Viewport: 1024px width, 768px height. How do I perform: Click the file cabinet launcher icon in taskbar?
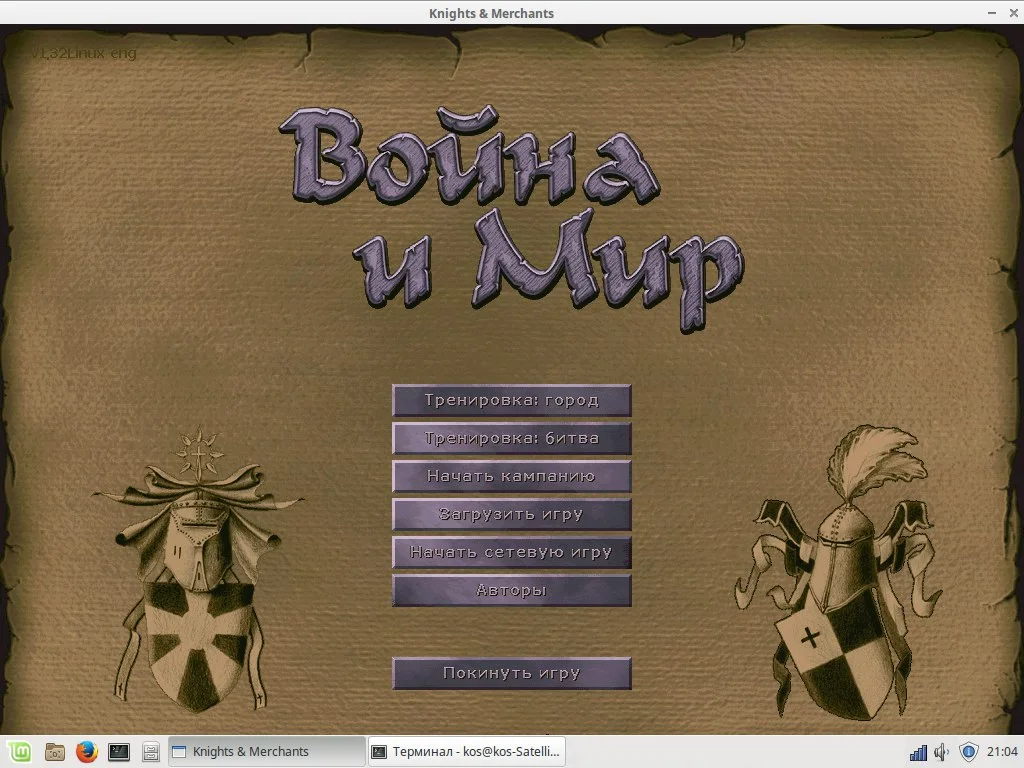point(151,752)
